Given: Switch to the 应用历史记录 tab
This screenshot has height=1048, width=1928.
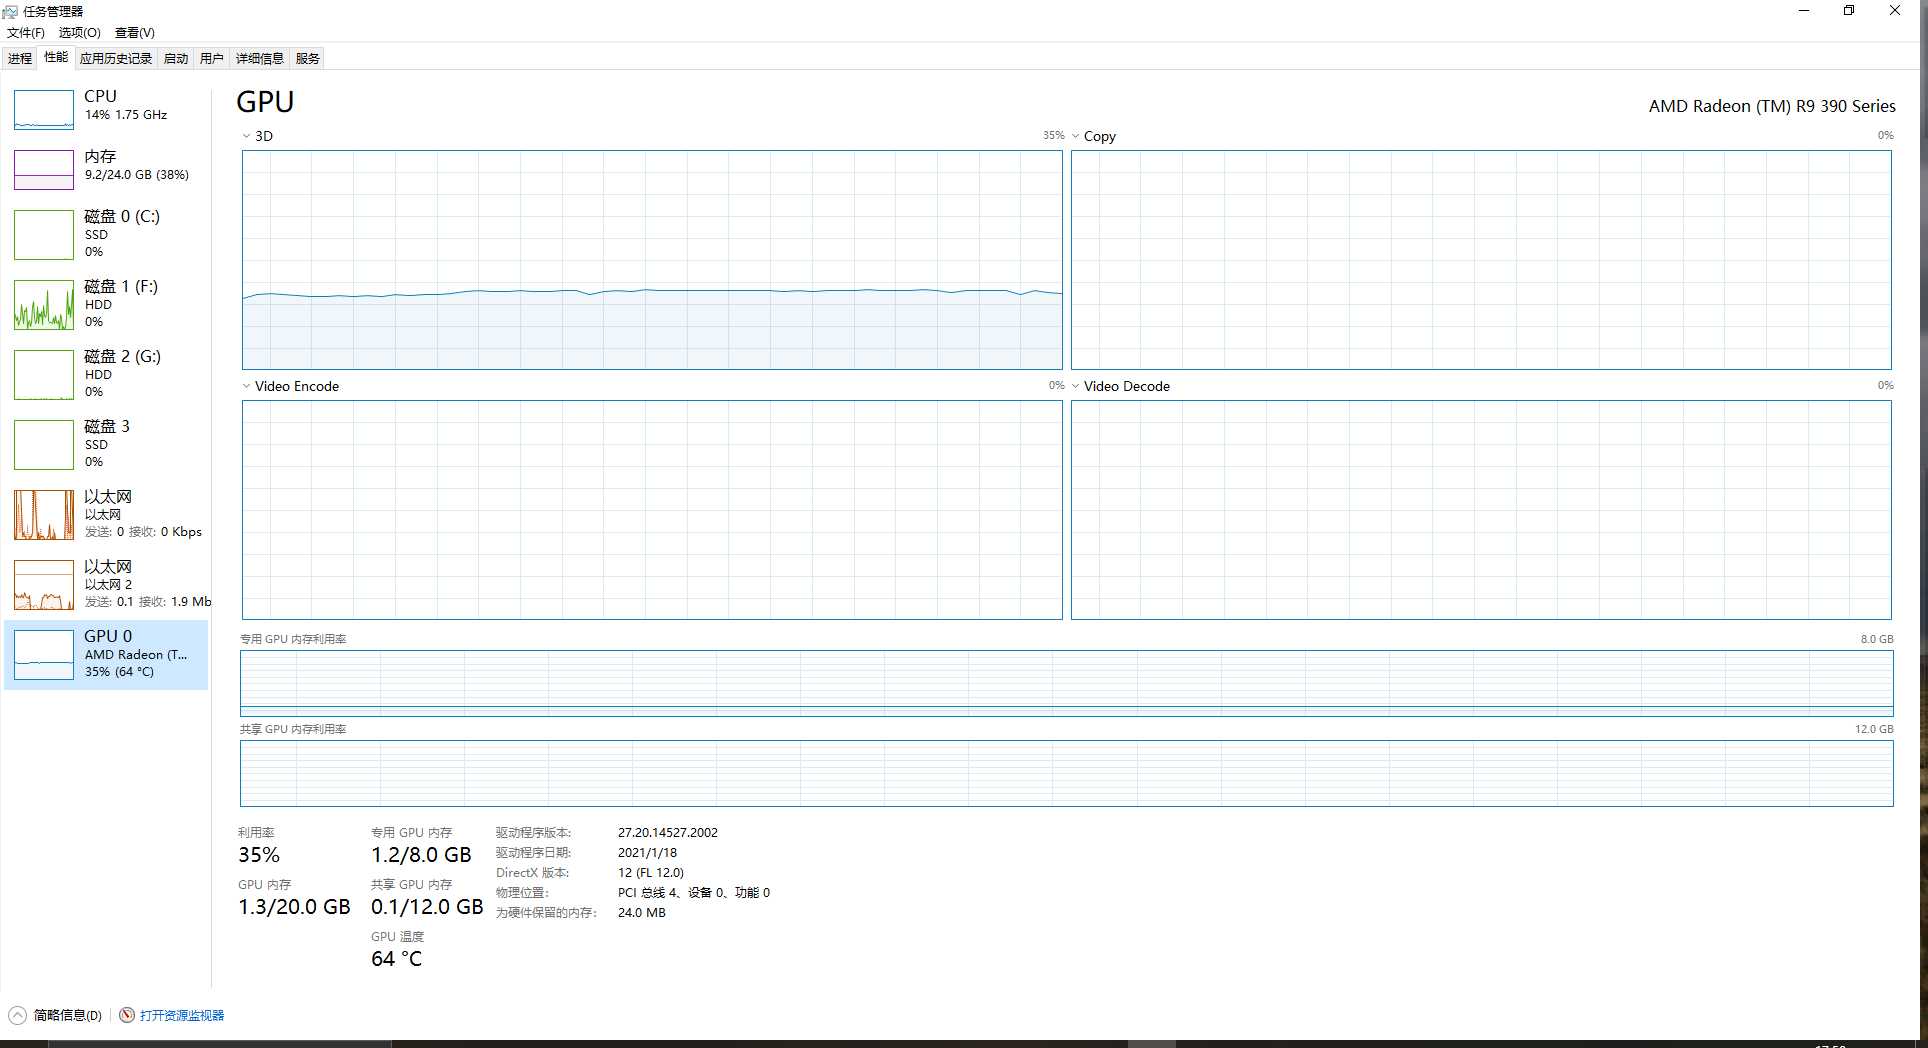Looking at the screenshot, I should [116, 58].
